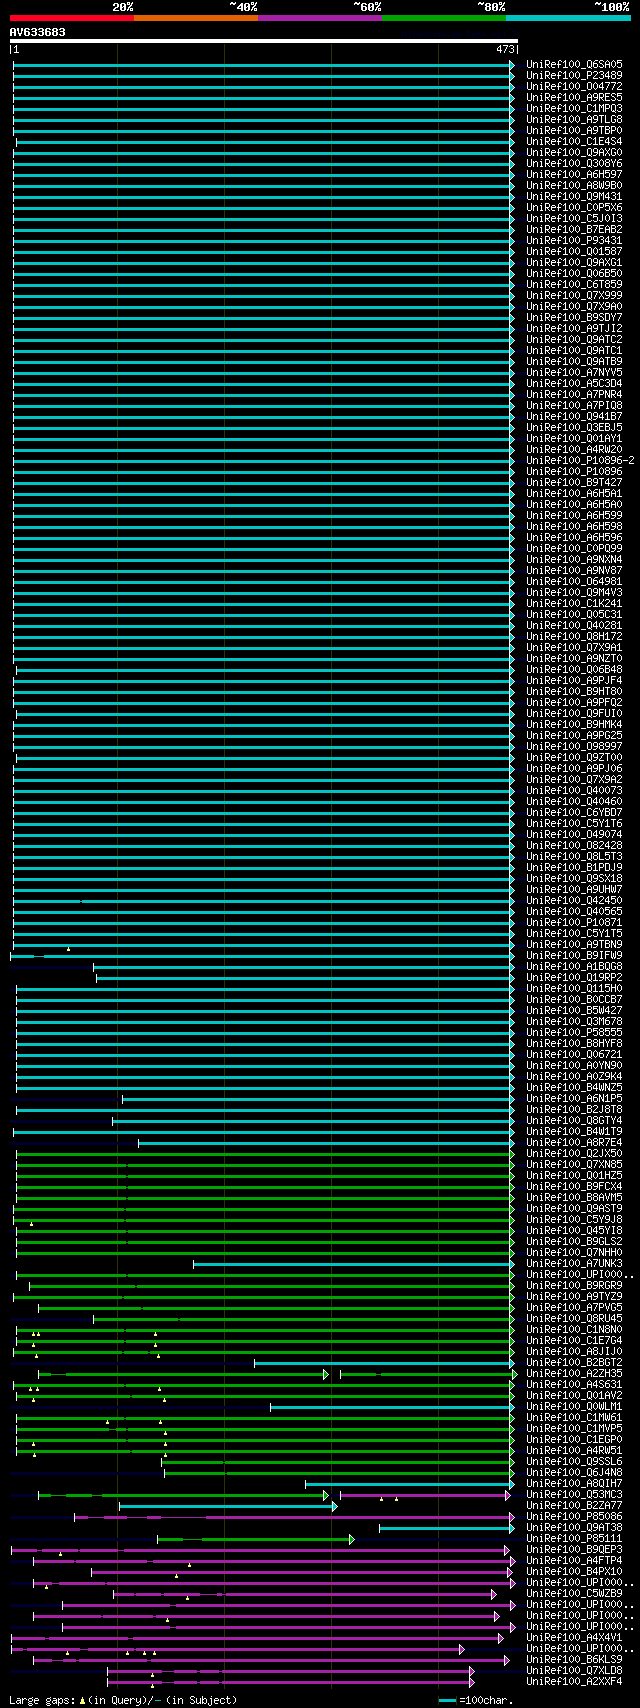Select label UniRef100_B9SDY7

pos(574,317)
